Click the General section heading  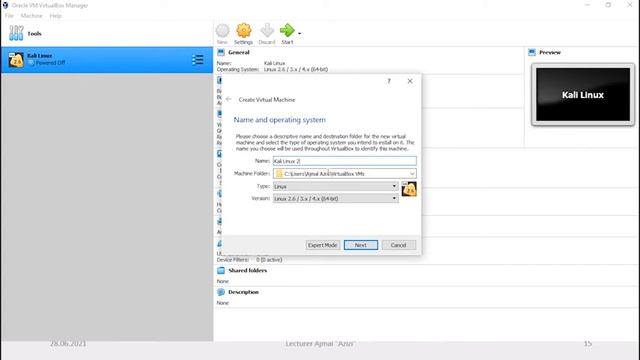tap(239, 52)
